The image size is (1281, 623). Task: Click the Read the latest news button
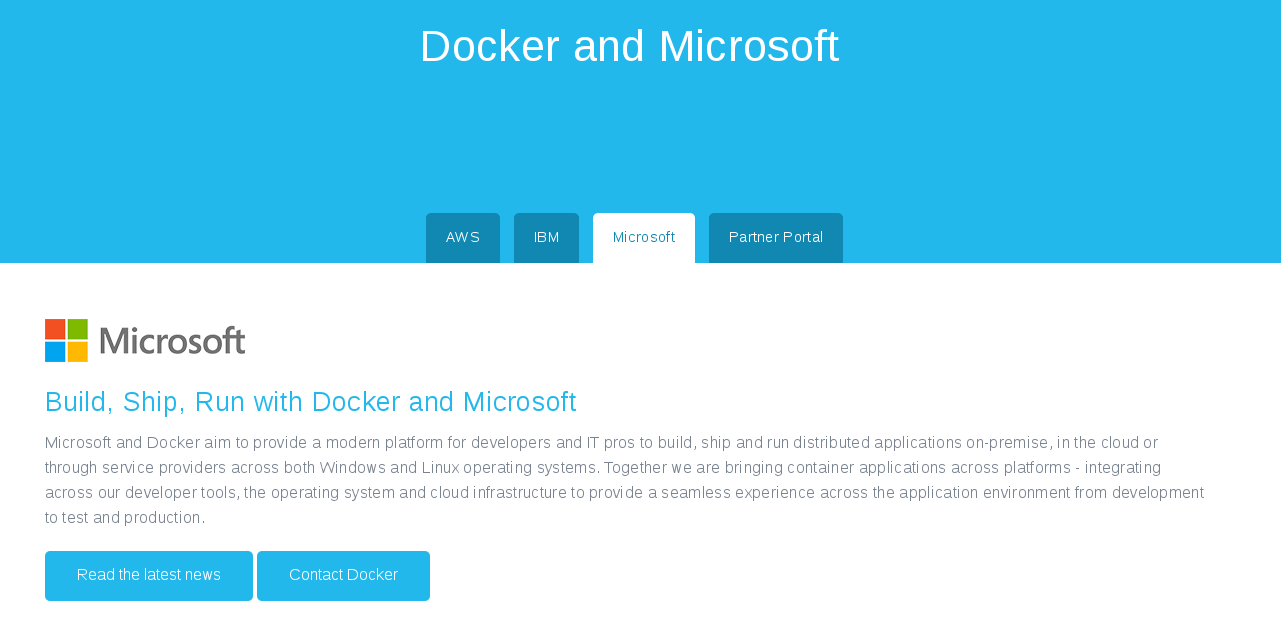149,576
